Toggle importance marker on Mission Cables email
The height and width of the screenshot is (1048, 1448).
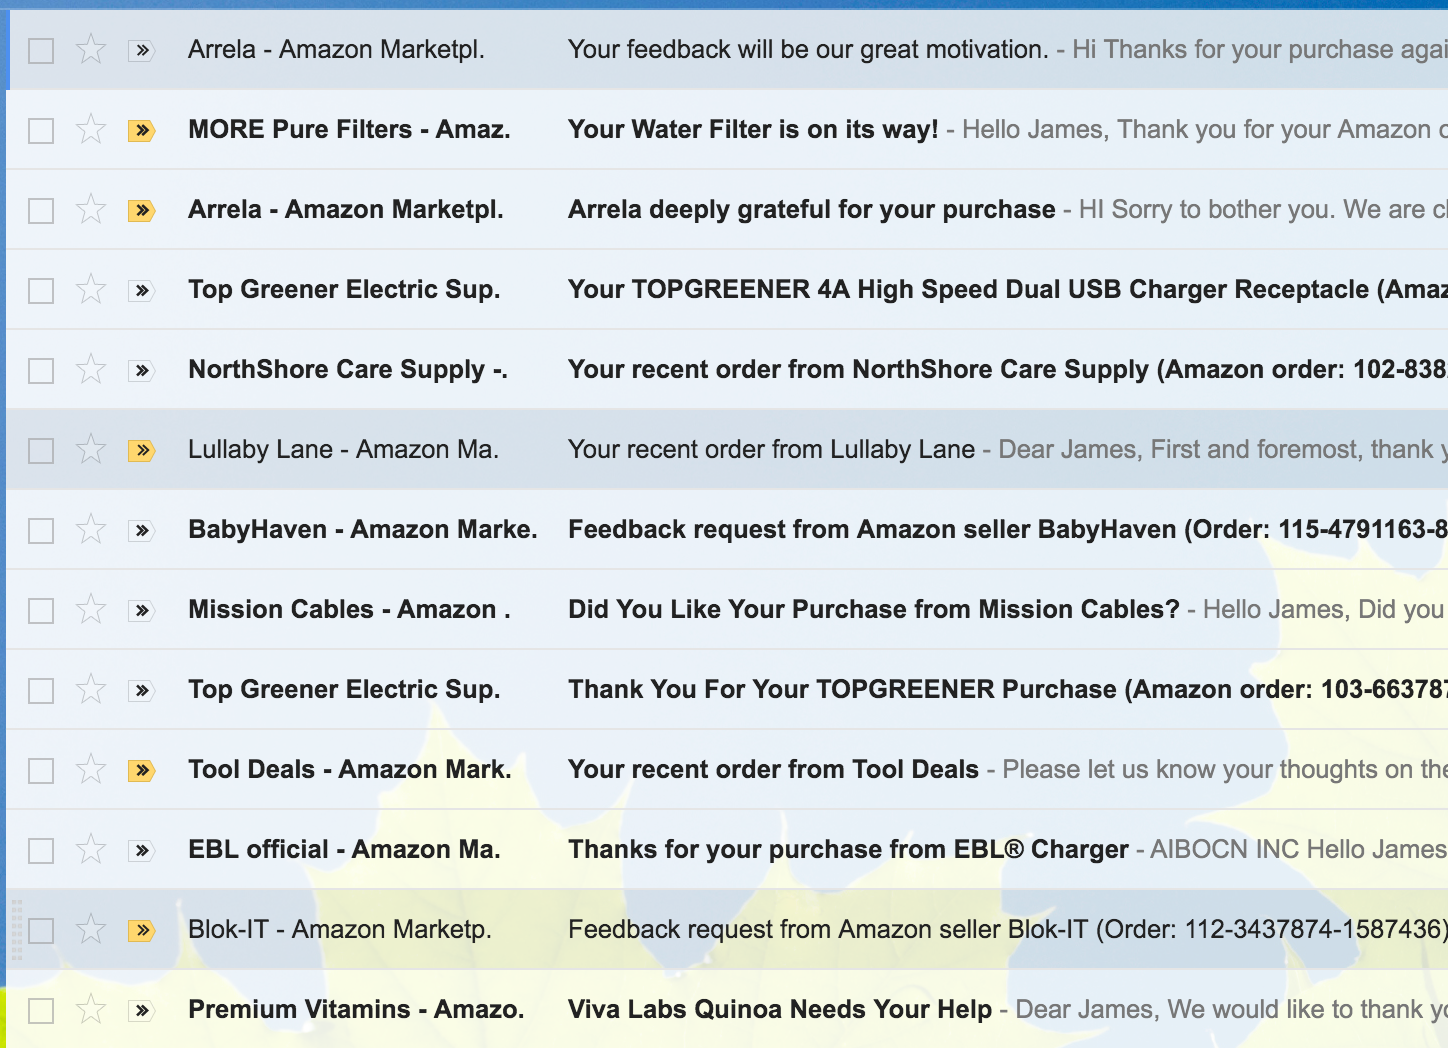[142, 610]
